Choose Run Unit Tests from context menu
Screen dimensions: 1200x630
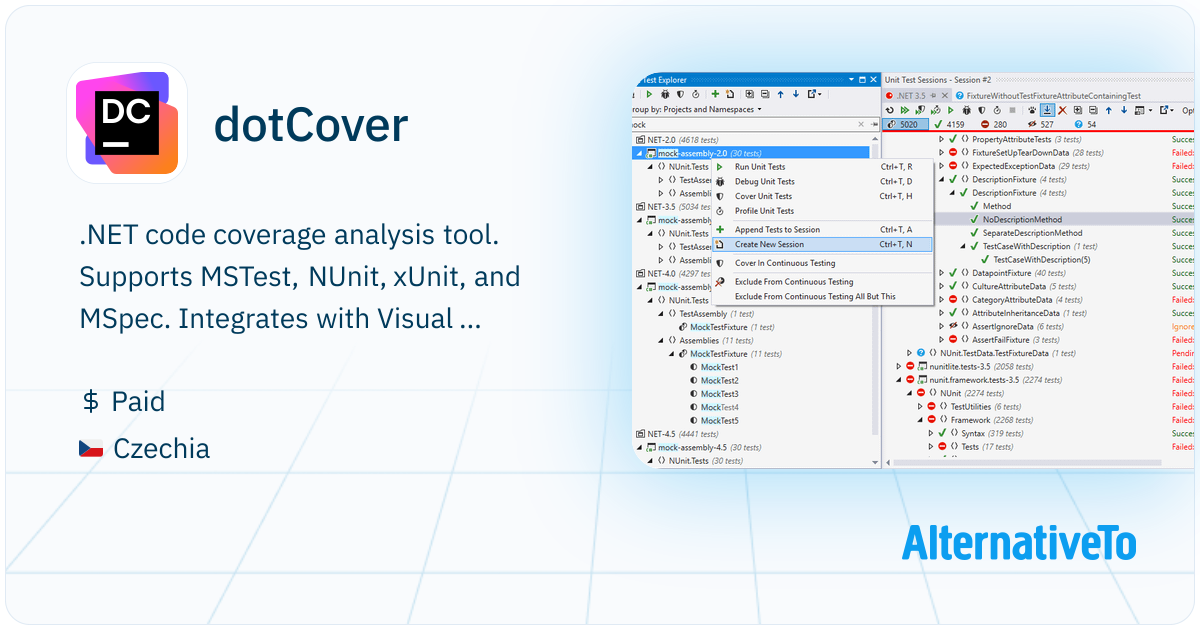pos(823,167)
